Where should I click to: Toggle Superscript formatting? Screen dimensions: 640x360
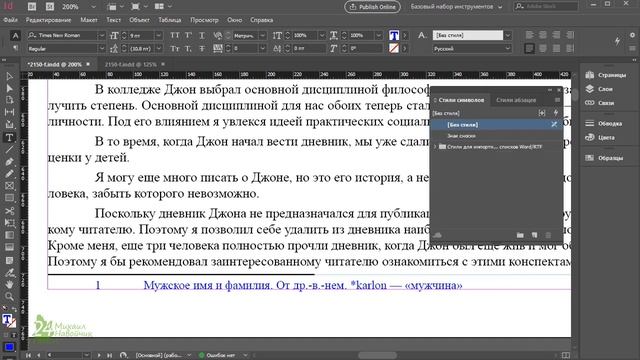[x=188, y=36]
